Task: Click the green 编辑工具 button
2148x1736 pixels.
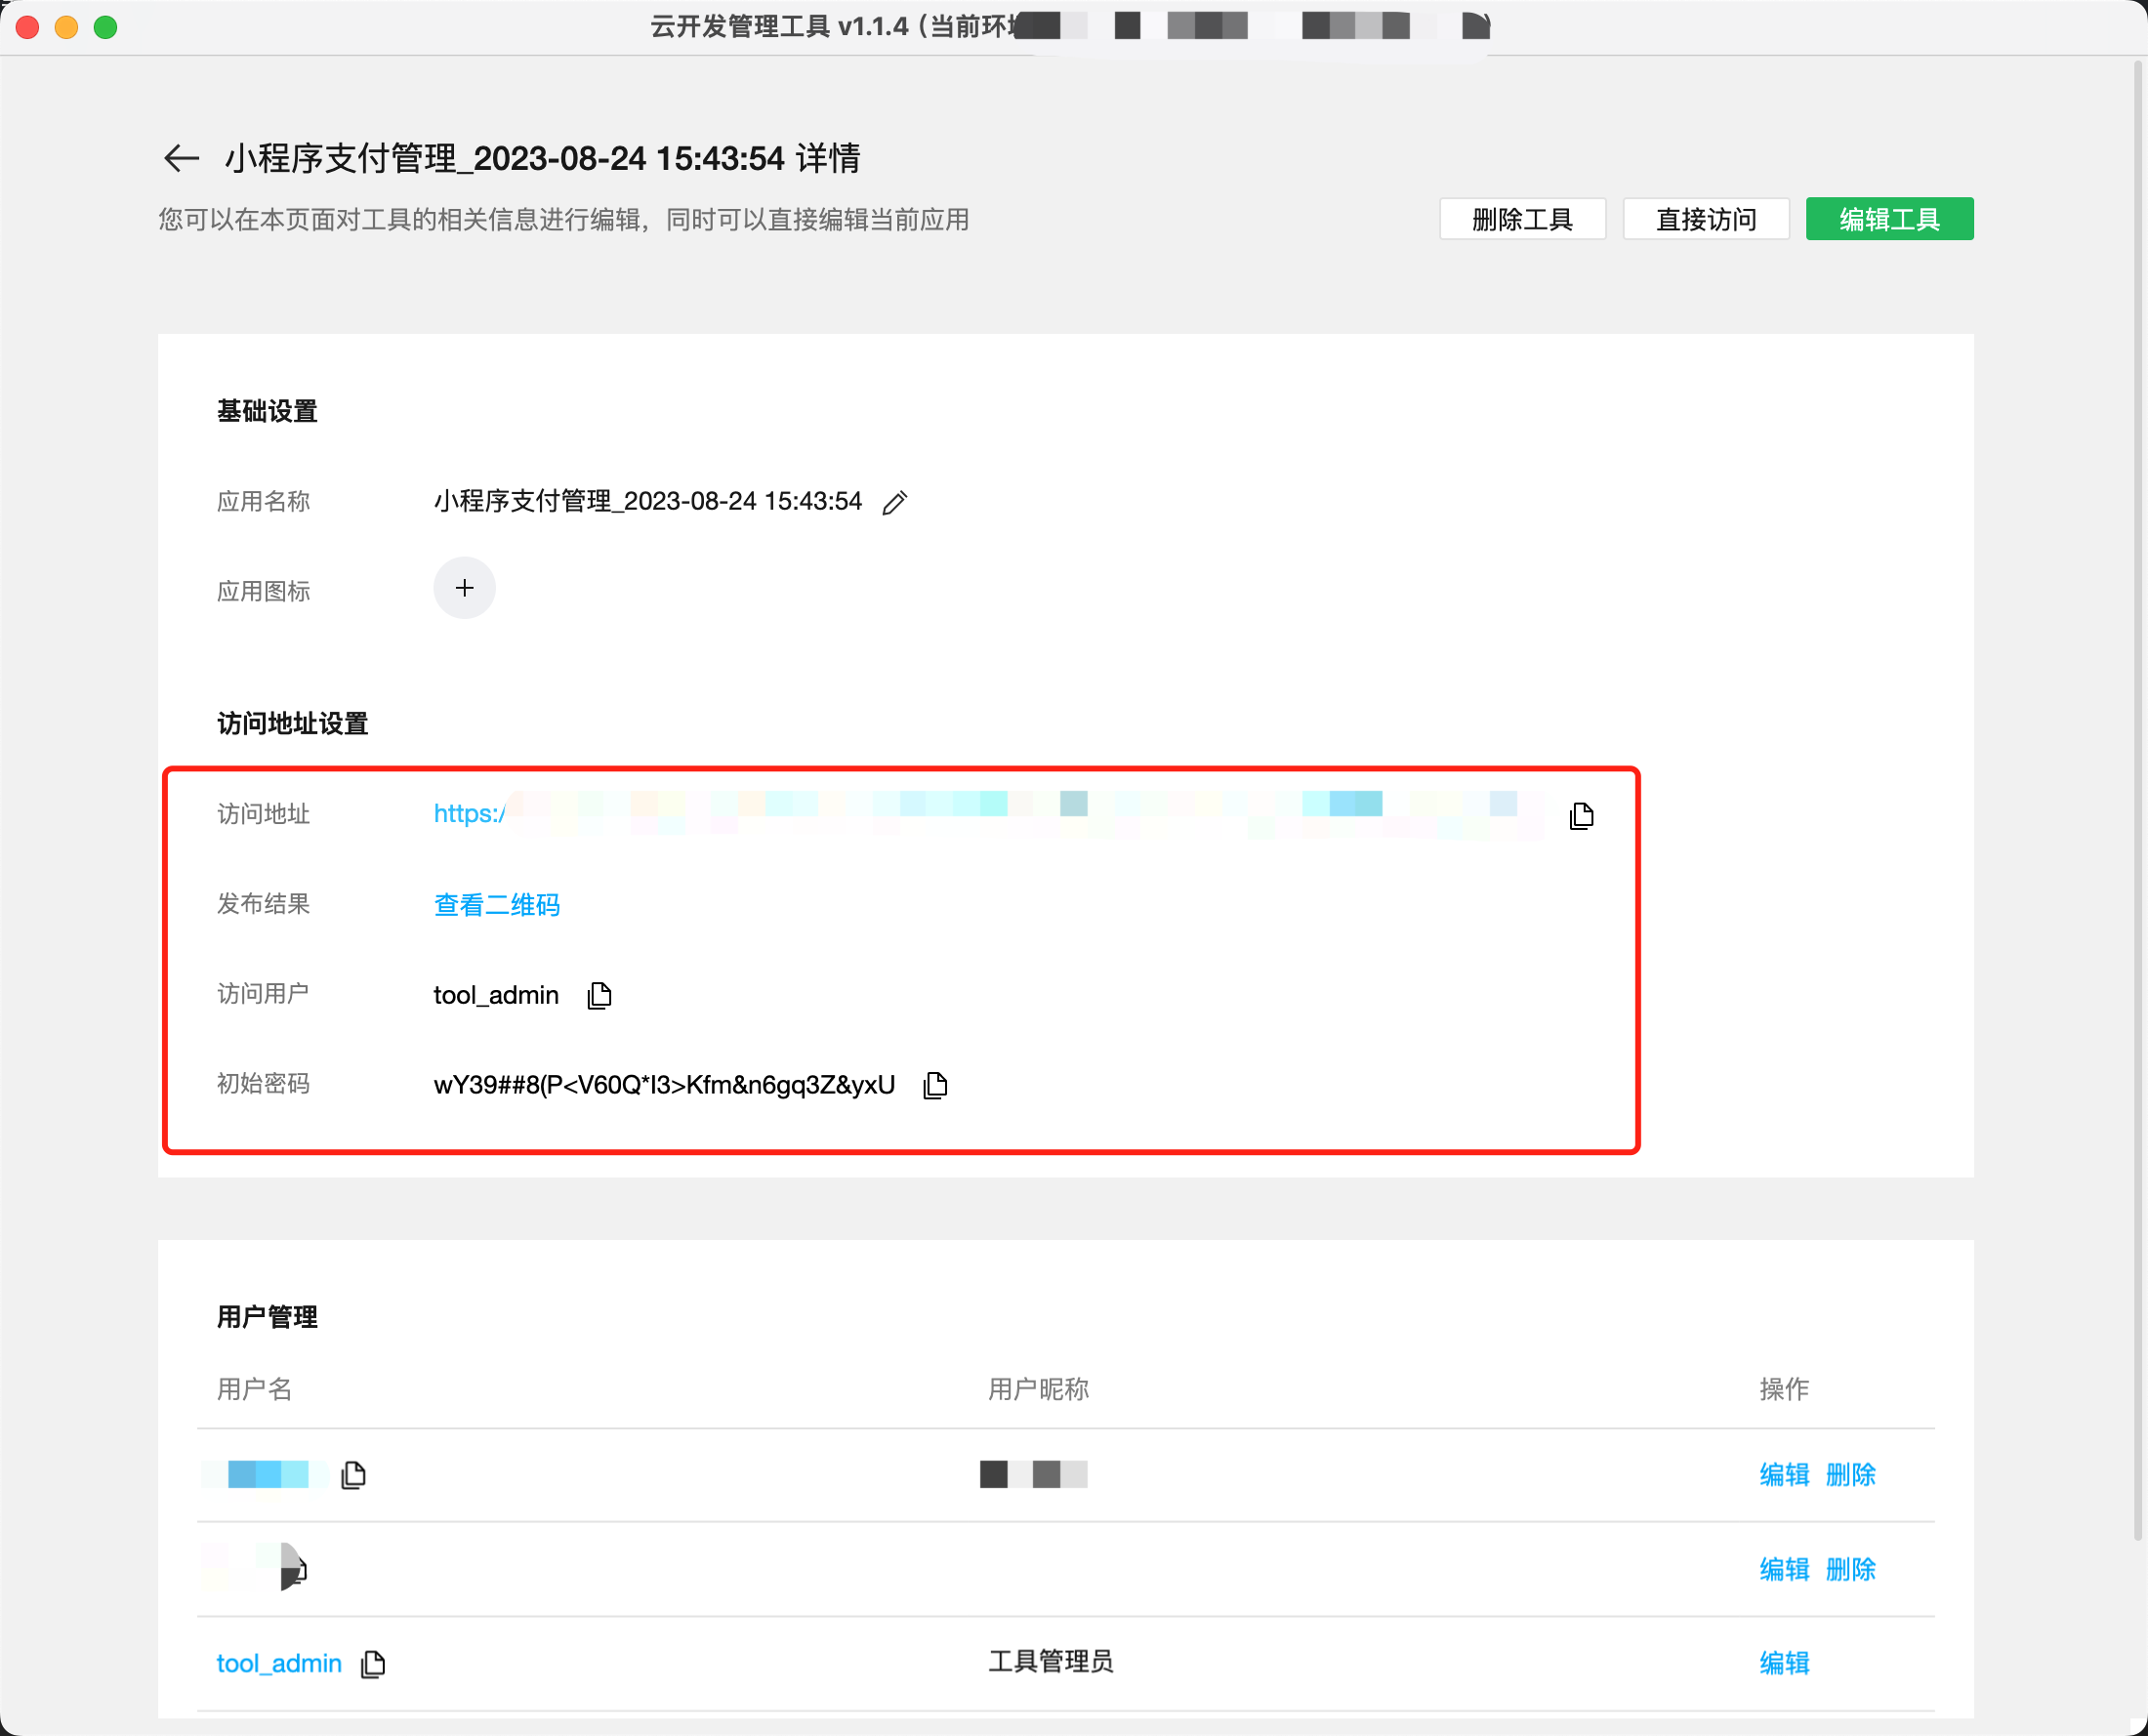Action: point(1889,219)
